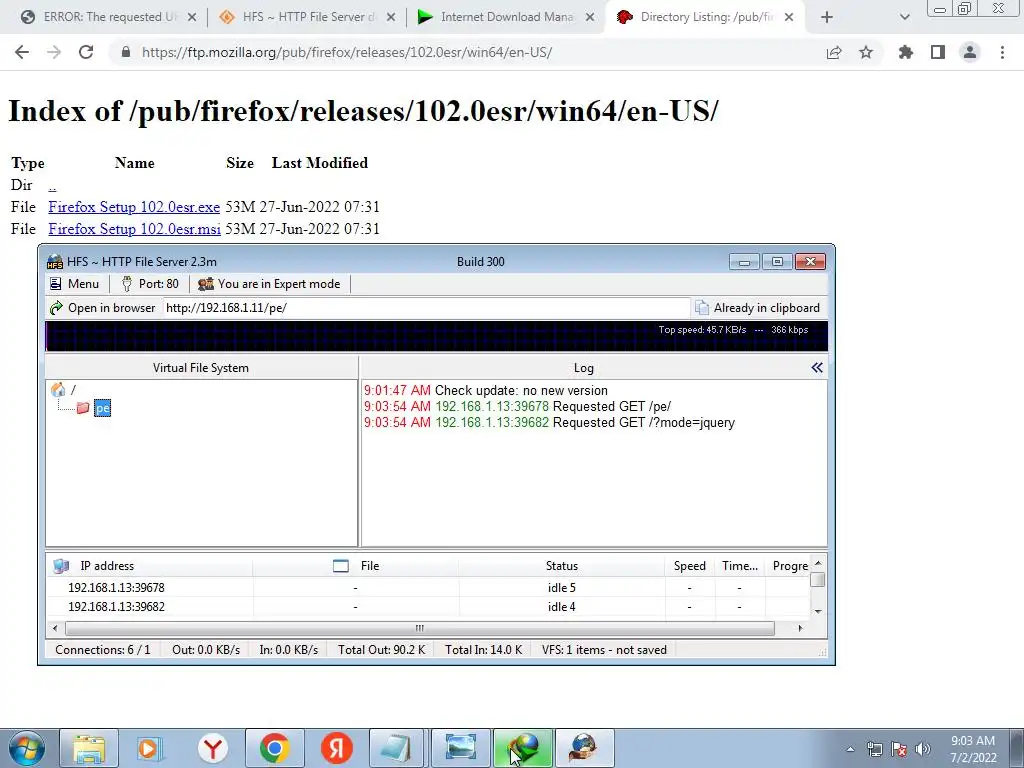Viewport: 1024px width, 768px height.
Task: Click 'Connections: 6 / 1' in status bar
Action: click(x=103, y=650)
